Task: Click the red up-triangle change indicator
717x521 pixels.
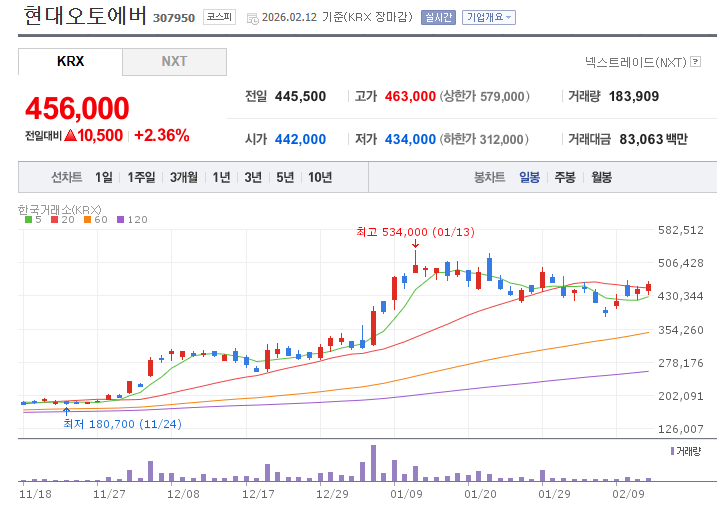Action: tap(70, 135)
